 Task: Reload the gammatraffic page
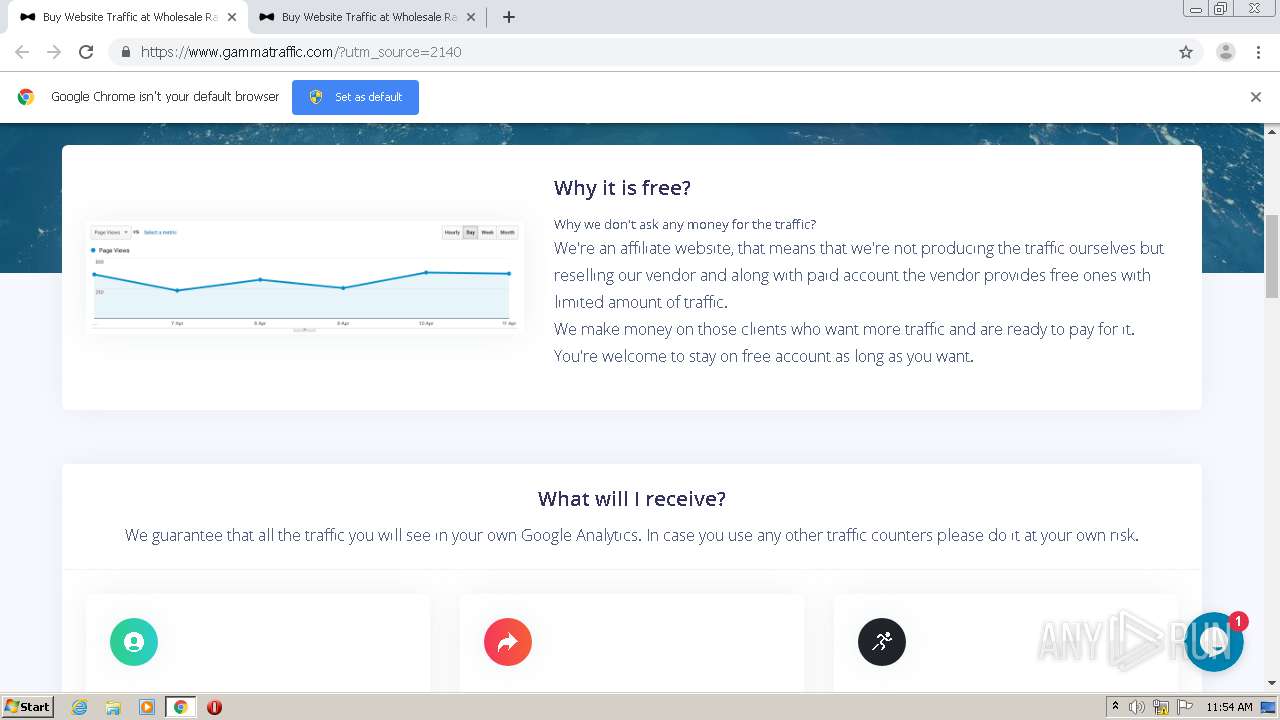click(86, 52)
